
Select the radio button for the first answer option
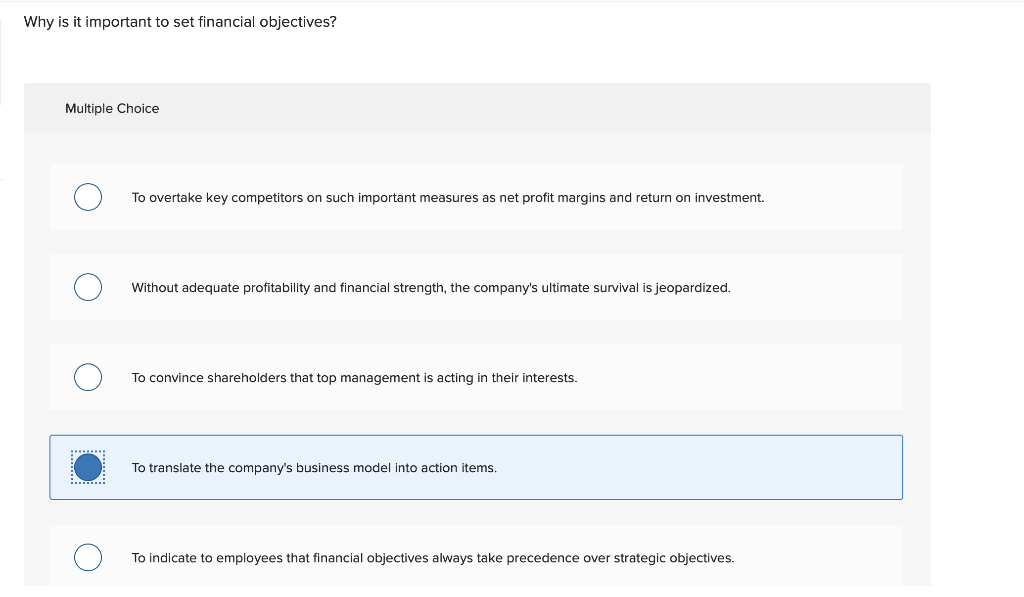[x=88, y=197]
